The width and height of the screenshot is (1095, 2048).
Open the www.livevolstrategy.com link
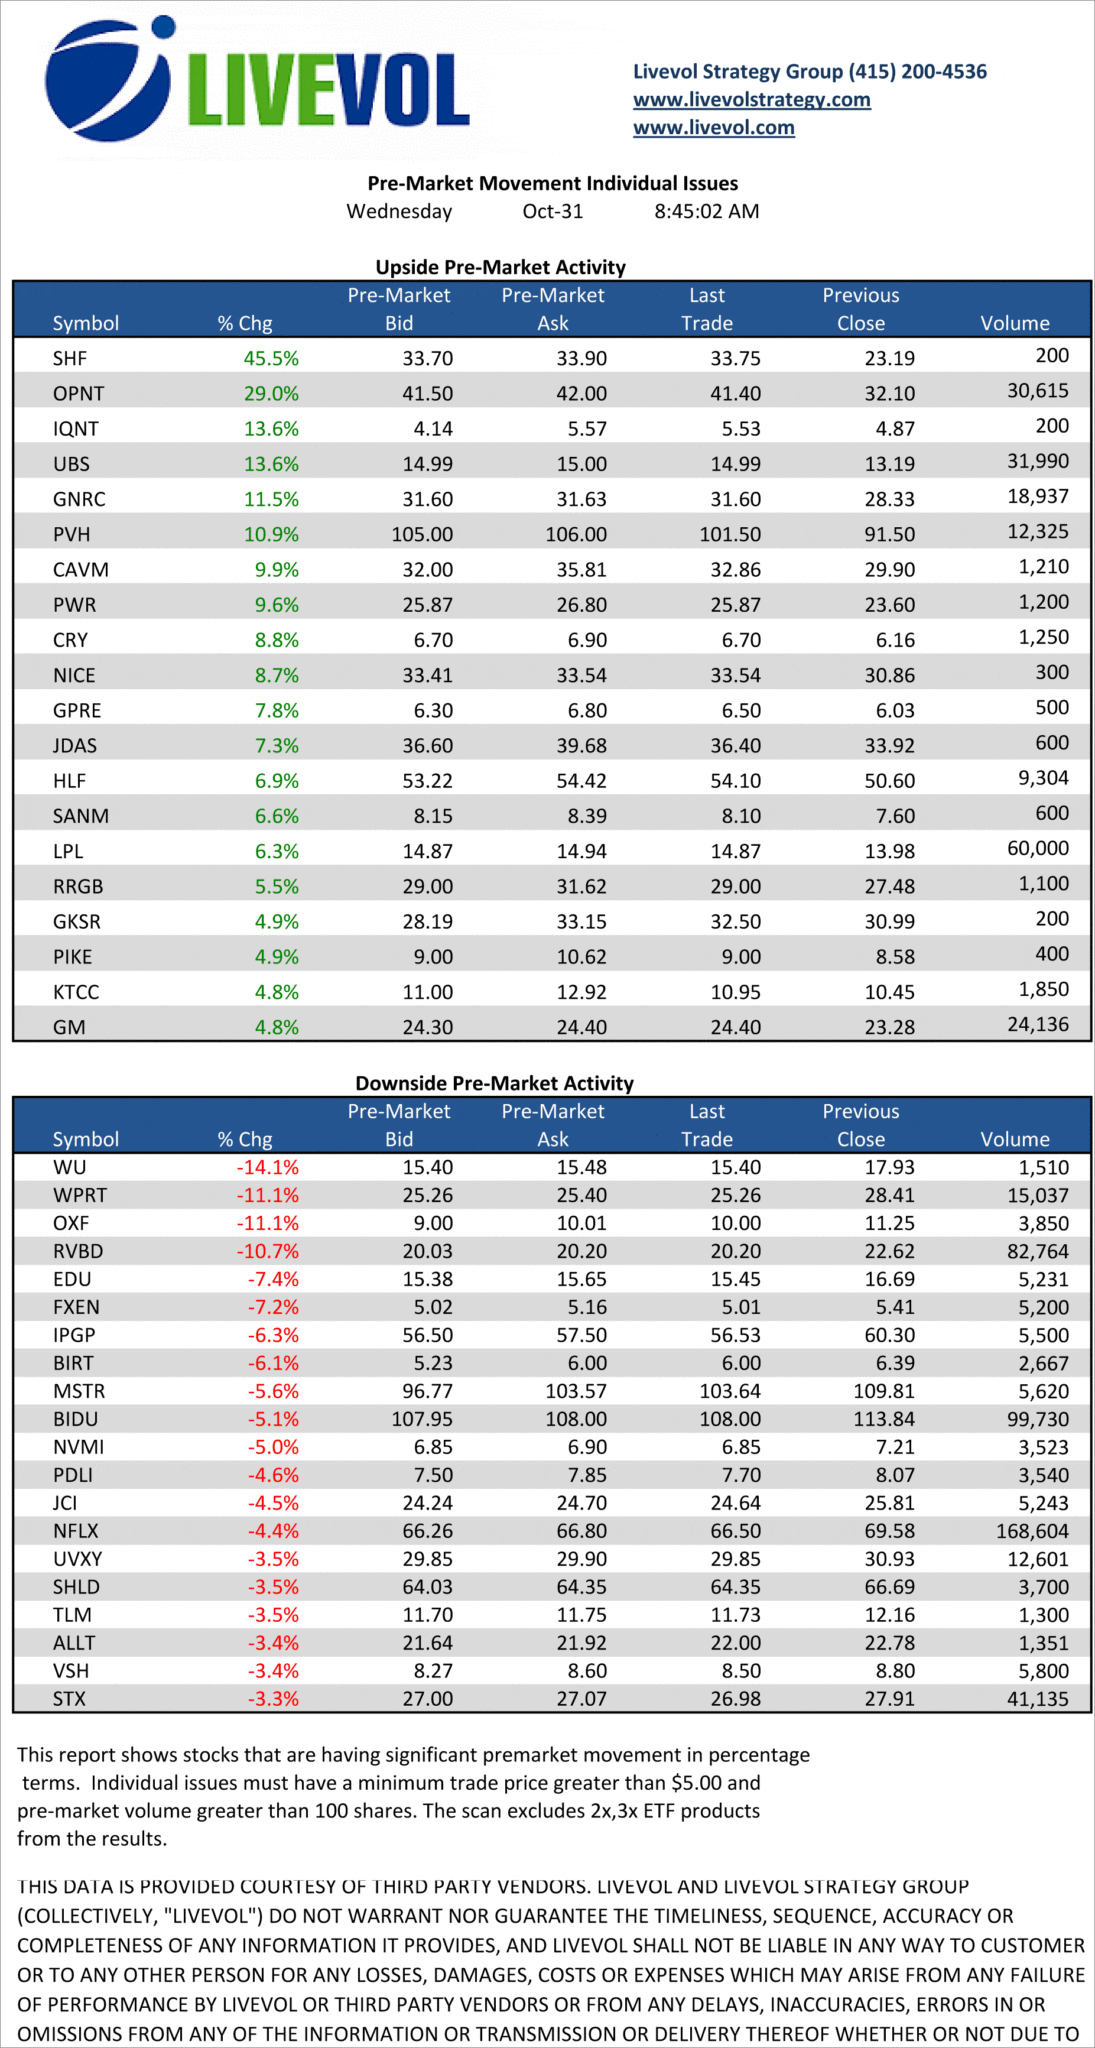751,99
